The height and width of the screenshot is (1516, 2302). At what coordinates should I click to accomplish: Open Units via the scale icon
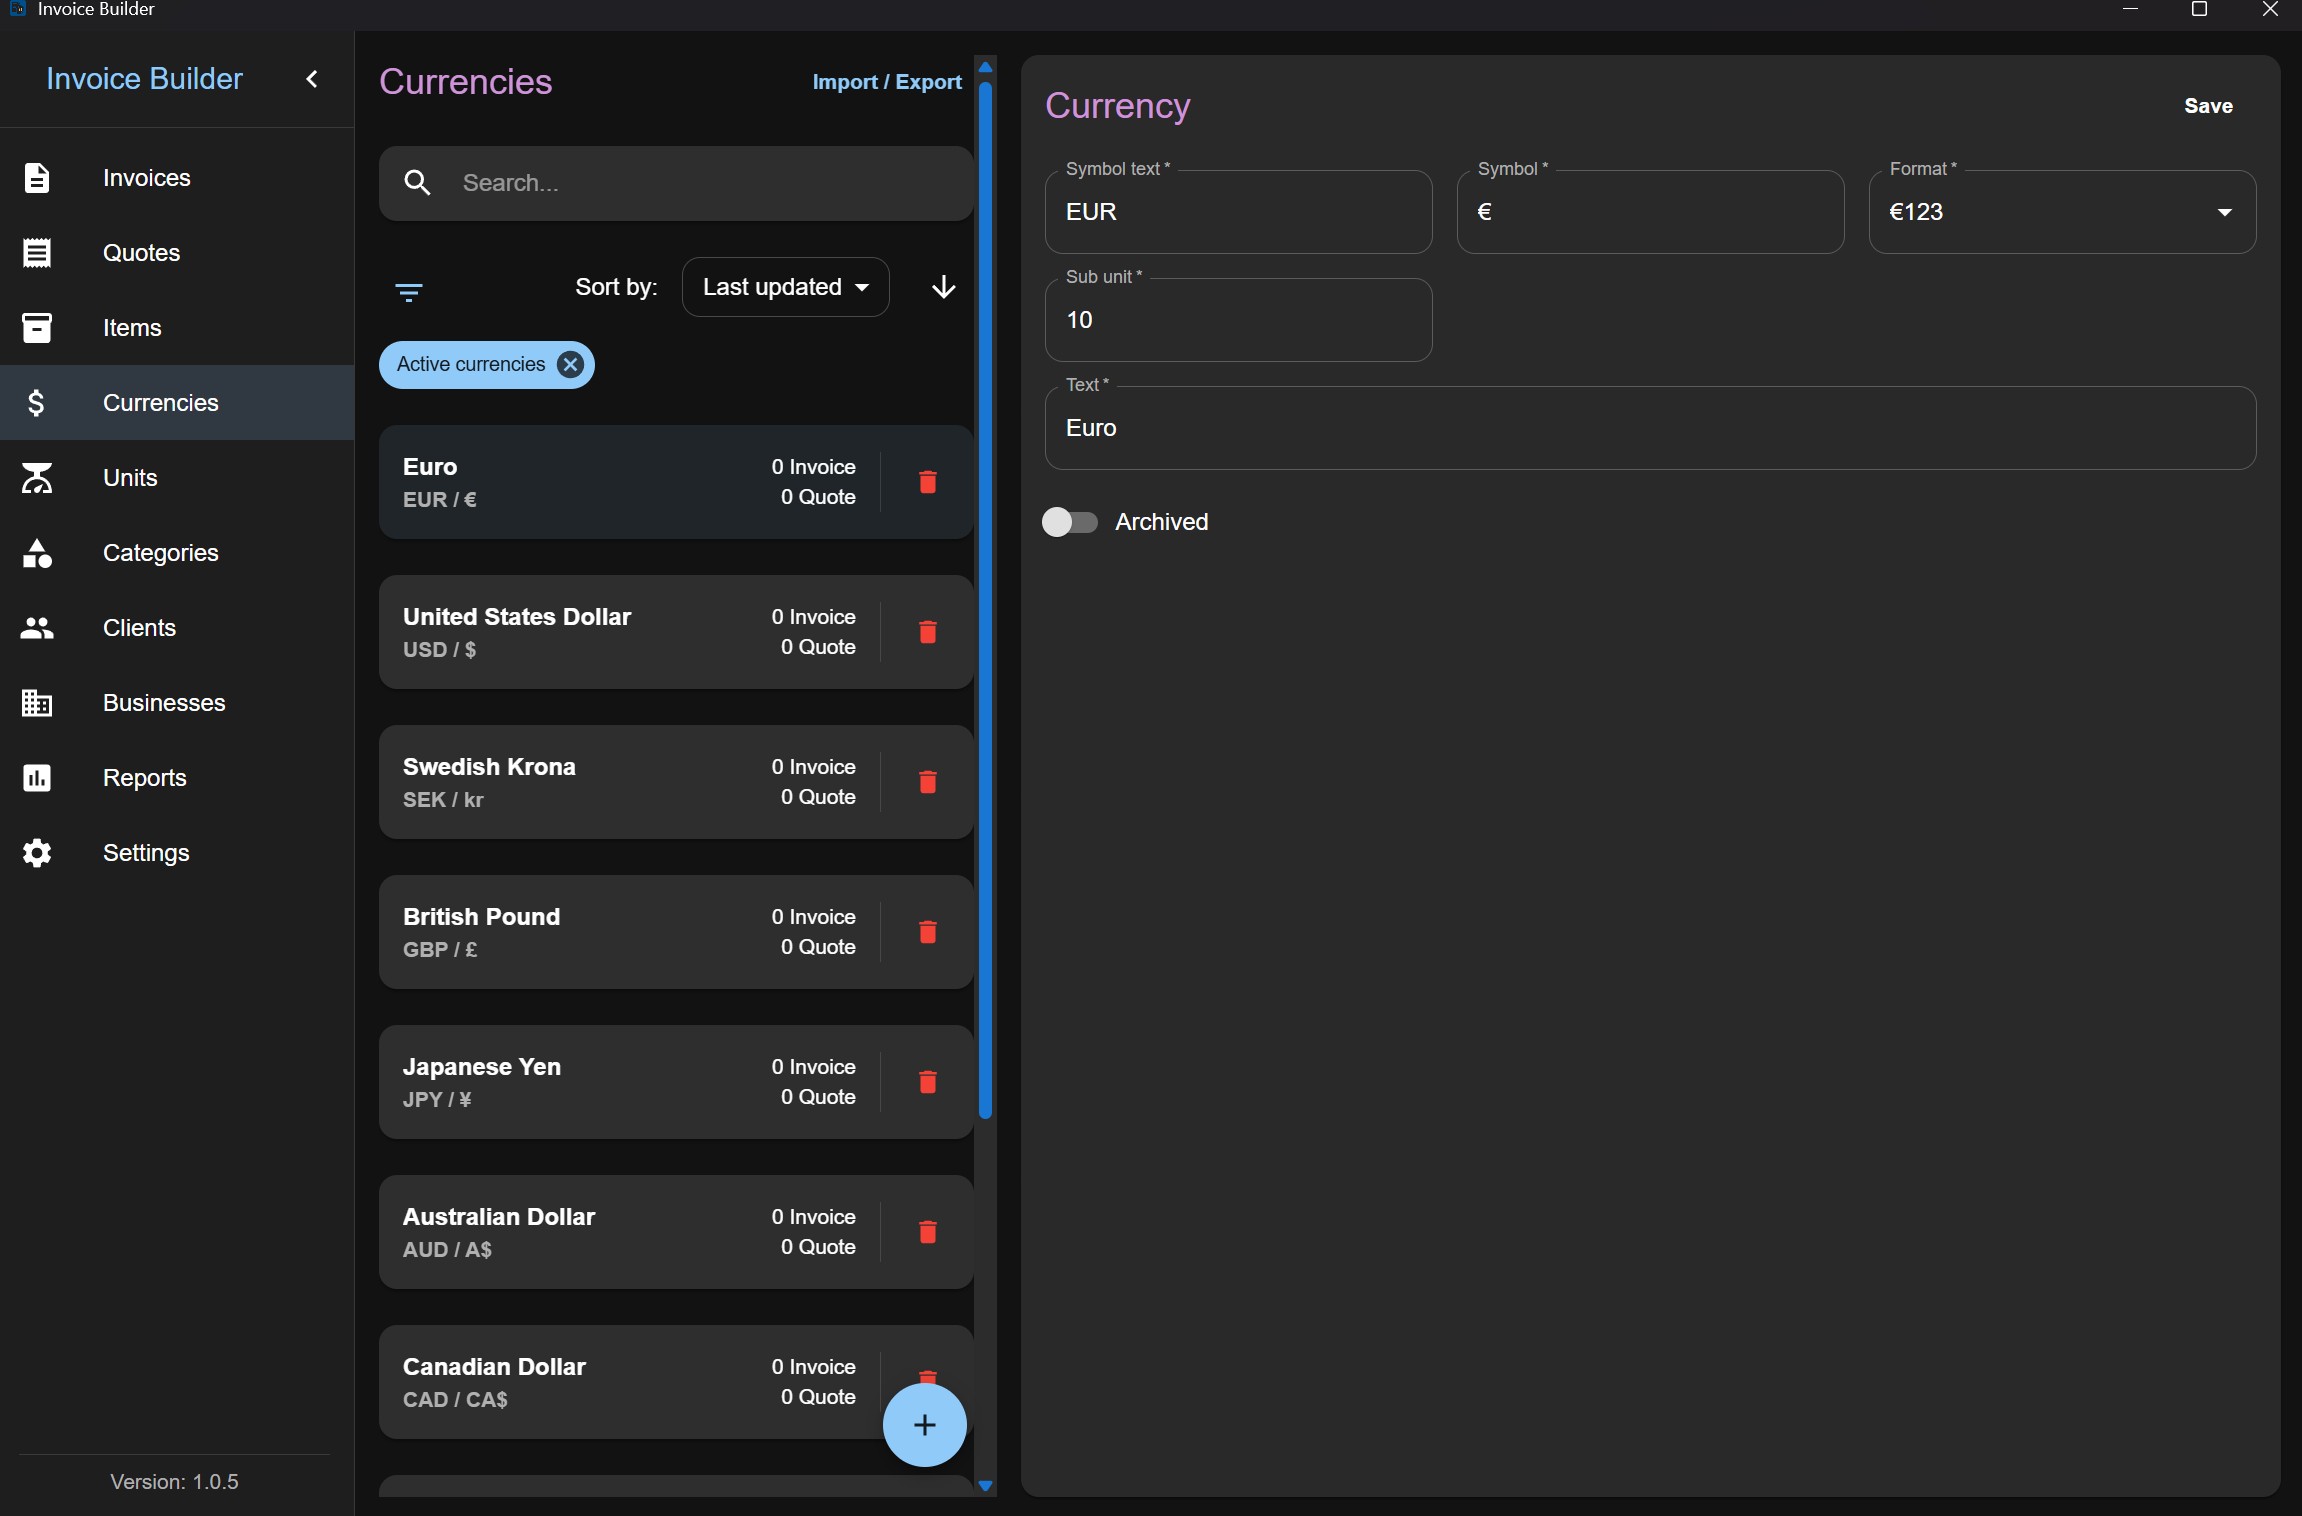[x=37, y=478]
